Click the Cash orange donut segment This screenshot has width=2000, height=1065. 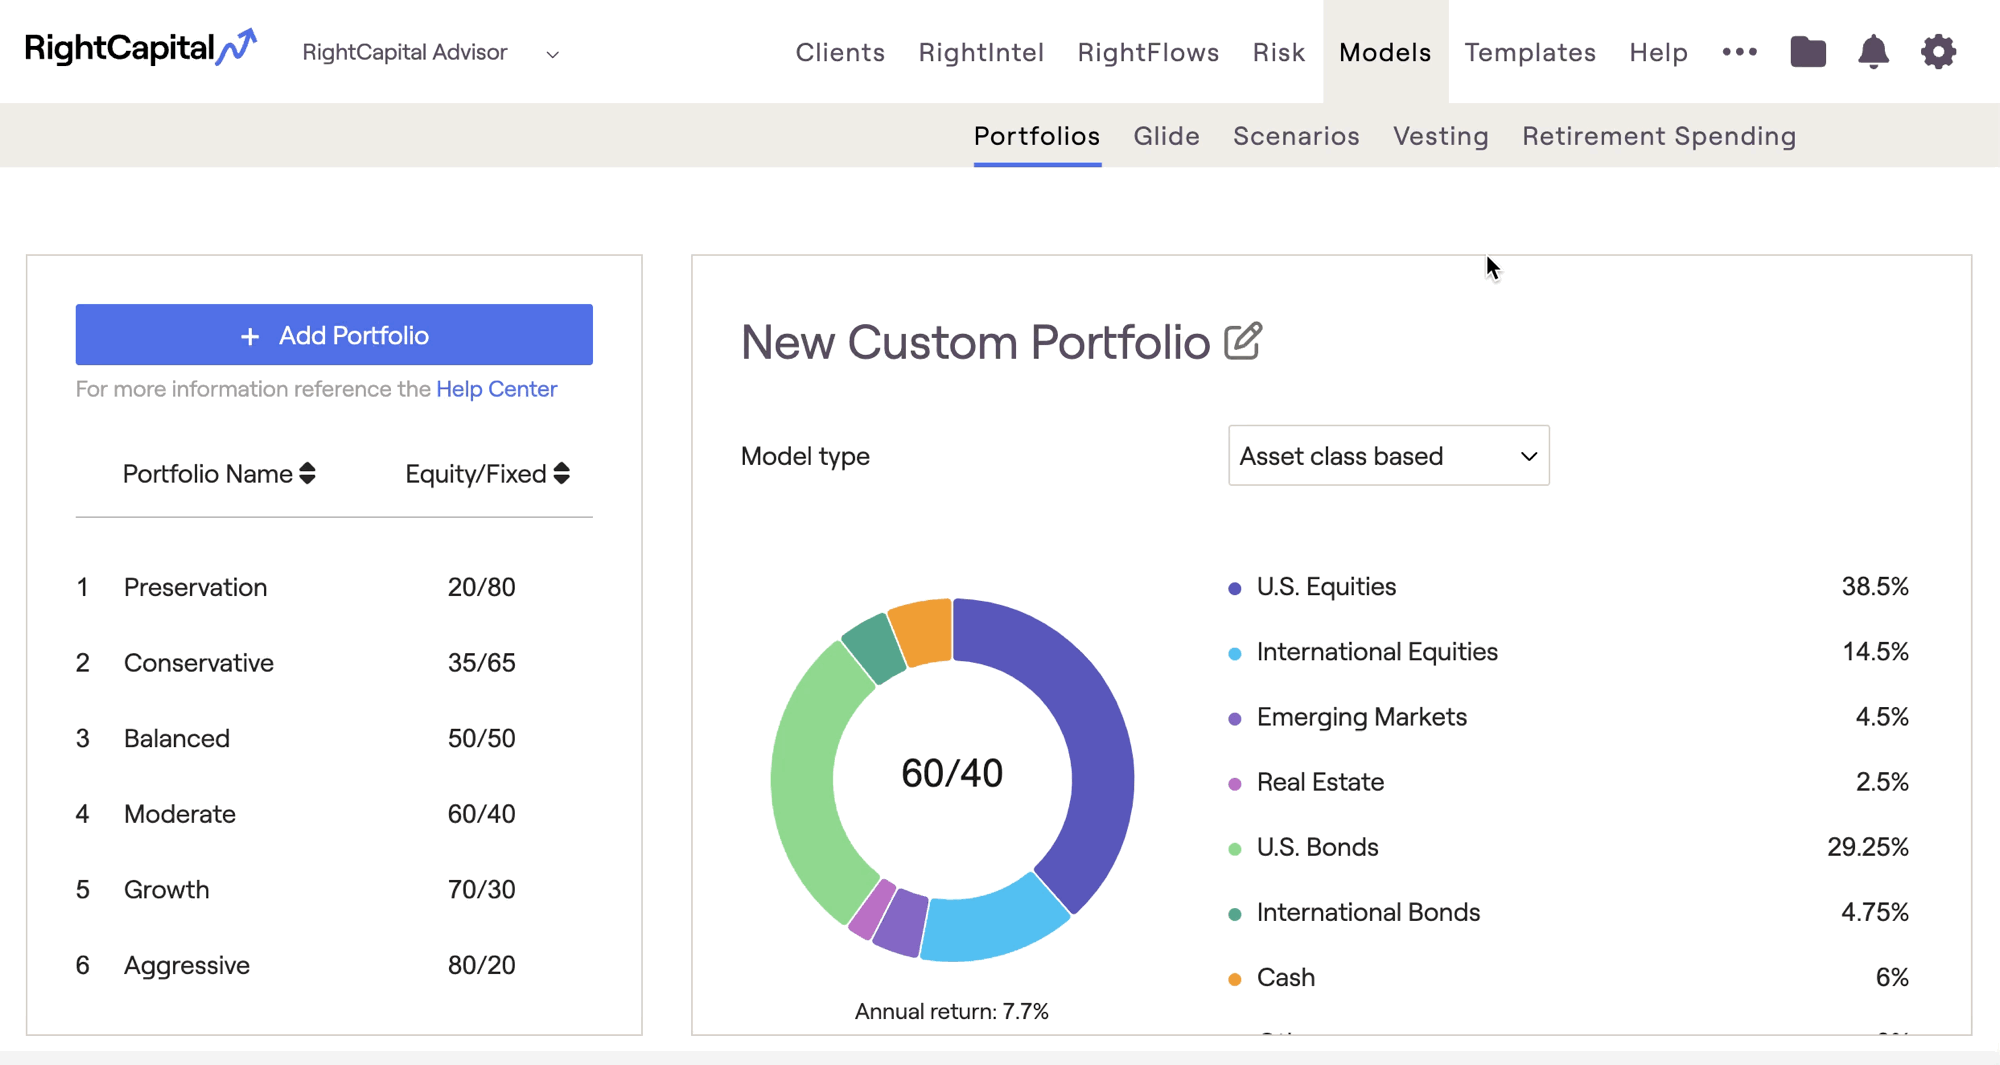pyautogui.click(x=924, y=630)
